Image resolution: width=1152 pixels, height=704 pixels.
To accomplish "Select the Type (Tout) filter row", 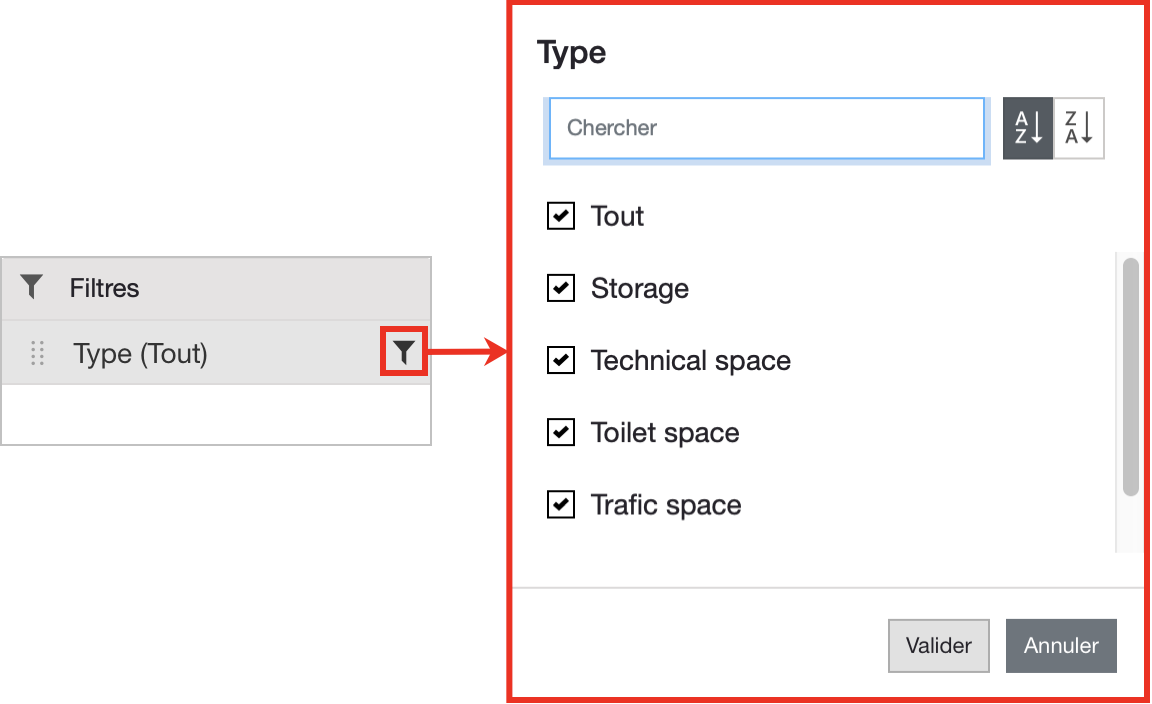I will [x=140, y=353].
